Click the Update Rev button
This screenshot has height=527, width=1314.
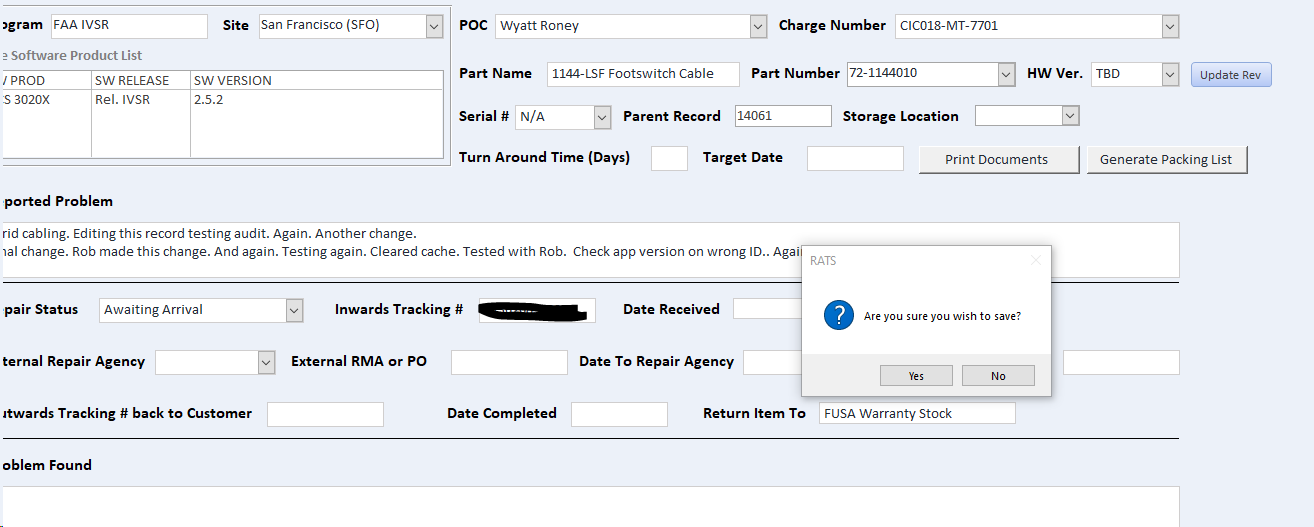click(1230, 75)
